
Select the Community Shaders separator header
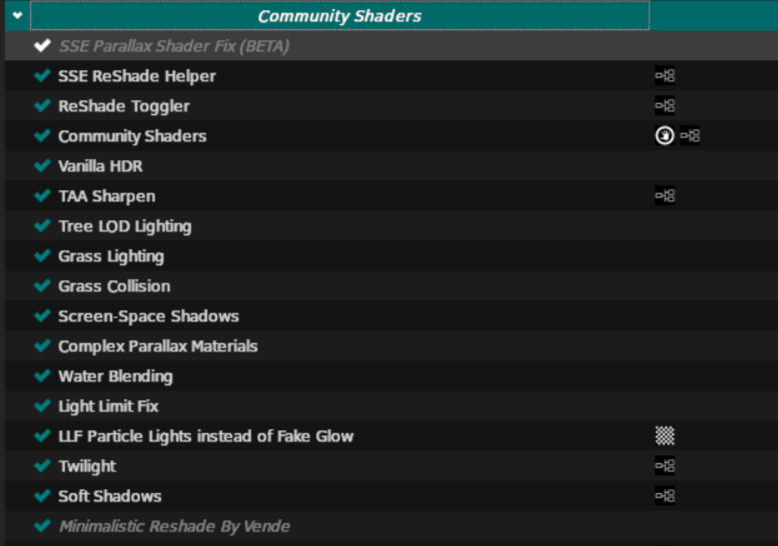pos(340,16)
